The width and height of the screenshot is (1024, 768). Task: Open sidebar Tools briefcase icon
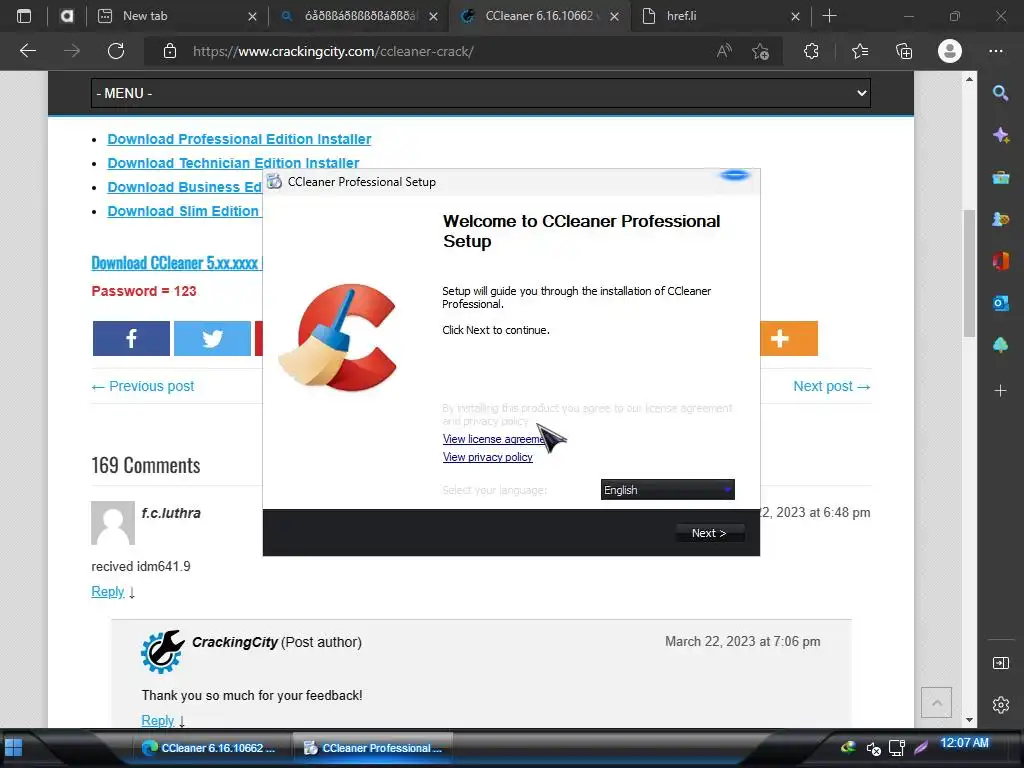pos(1000,178)
